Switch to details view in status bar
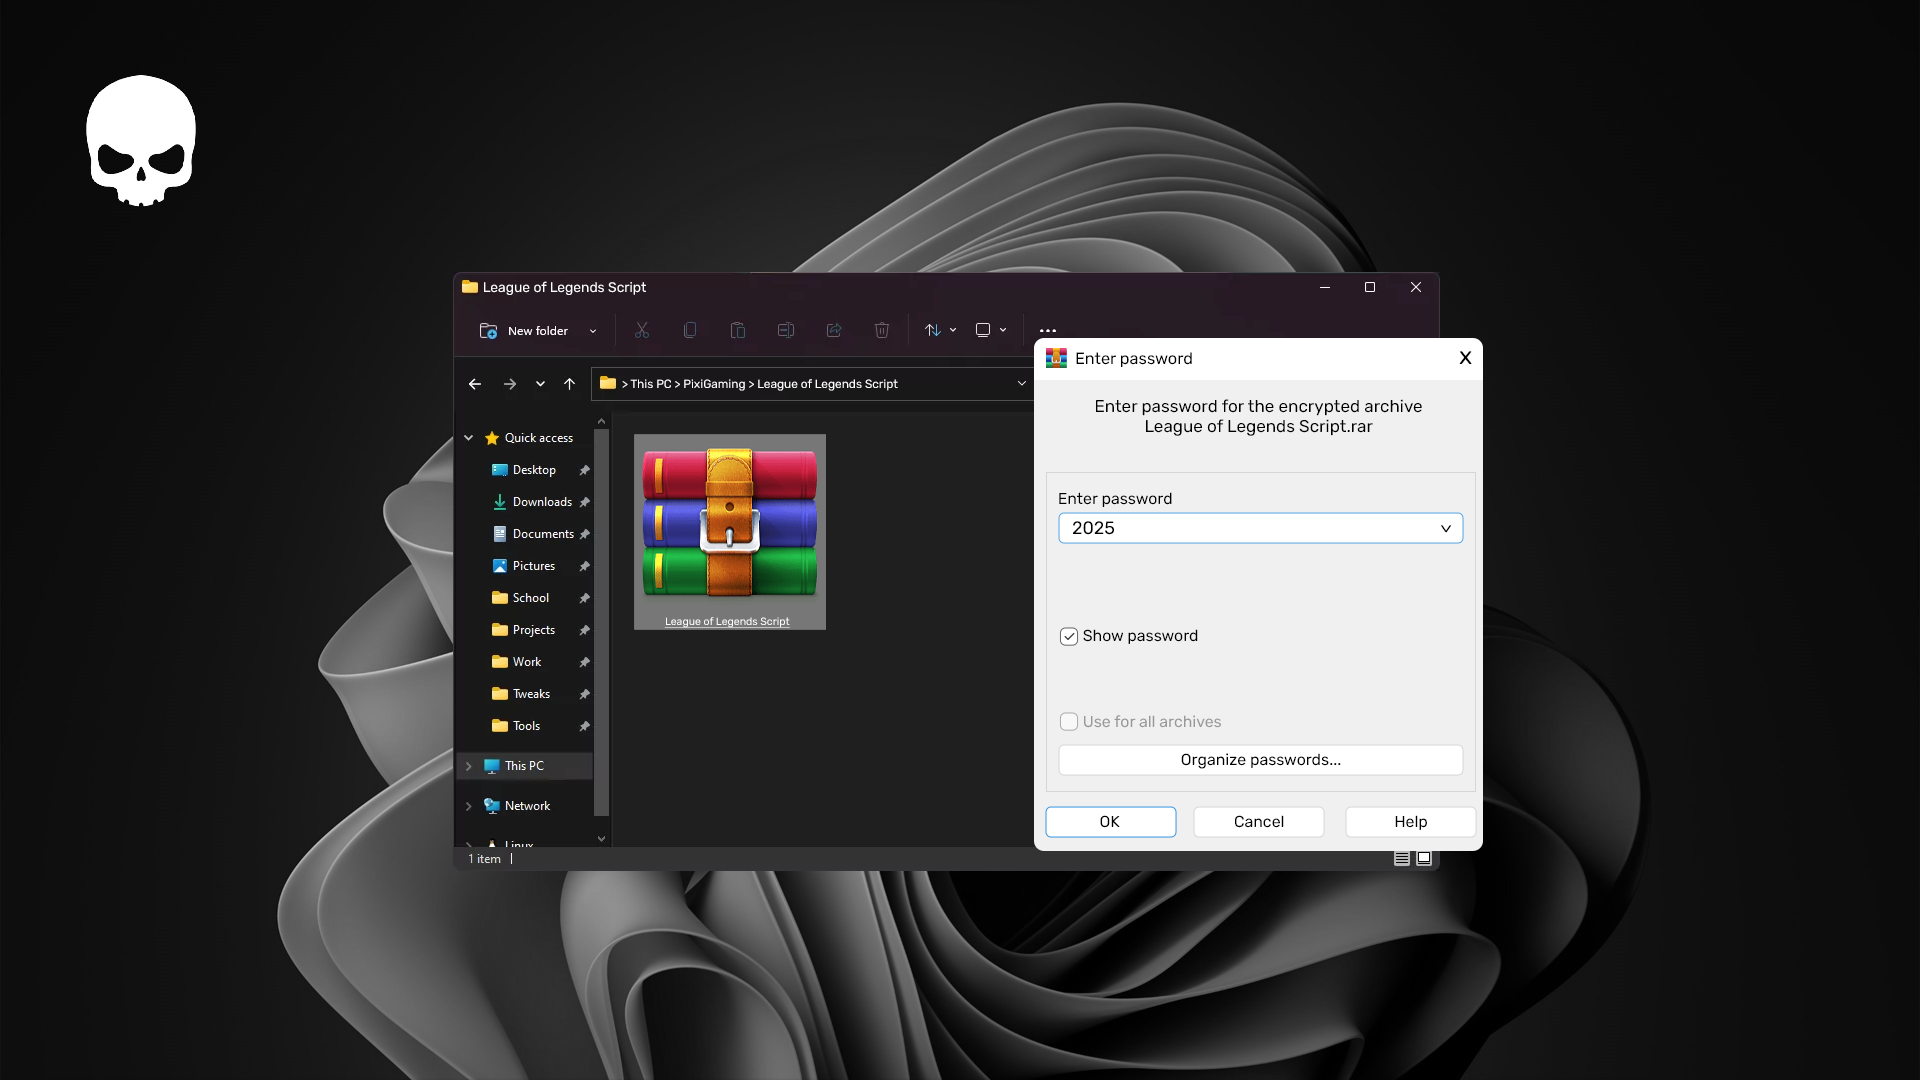 click(1402, 858)
